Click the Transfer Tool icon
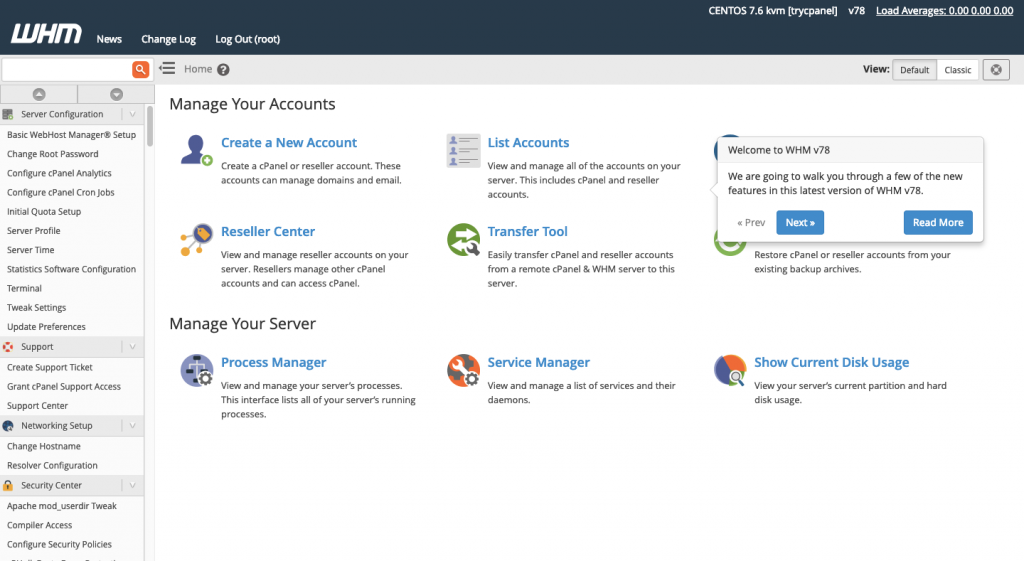1024x561 pixels. point(463,240)
